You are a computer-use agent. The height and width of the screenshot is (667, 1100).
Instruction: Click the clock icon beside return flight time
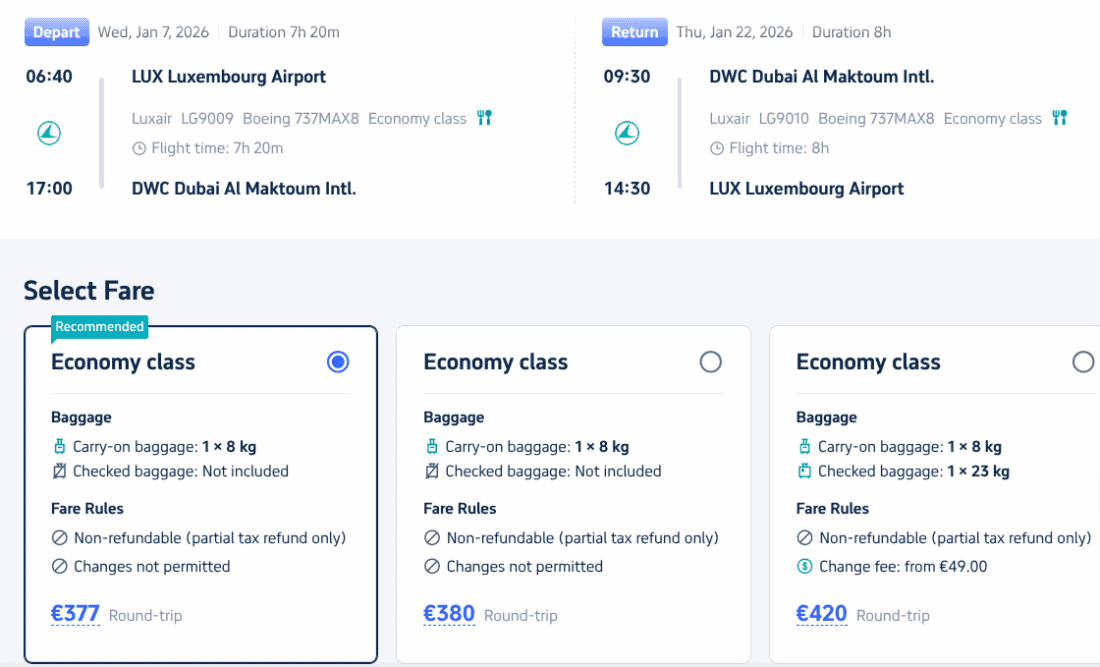point(717,148)
